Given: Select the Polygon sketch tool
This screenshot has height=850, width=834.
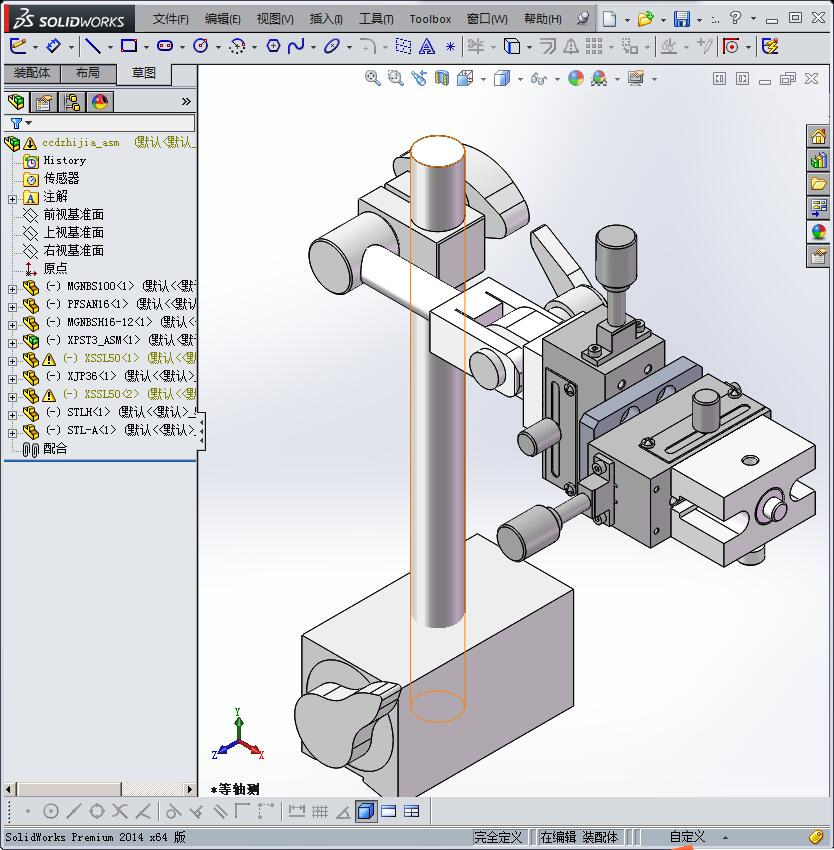Looking at the screenshot, I should pos(273,46).
